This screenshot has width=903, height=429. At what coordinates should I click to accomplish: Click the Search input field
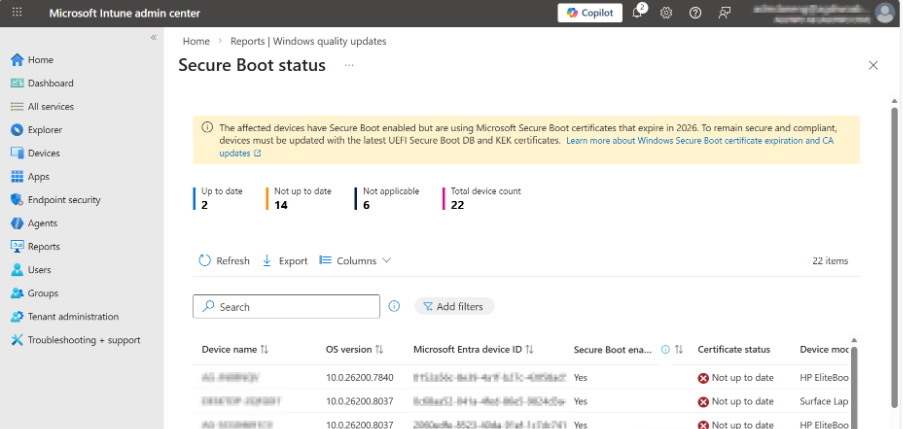click(x=286, y=307)
